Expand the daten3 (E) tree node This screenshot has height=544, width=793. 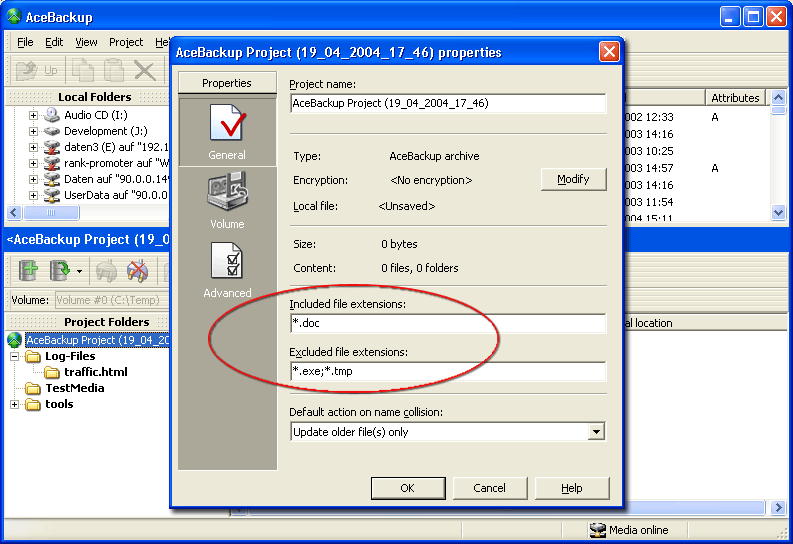point(33,148)
